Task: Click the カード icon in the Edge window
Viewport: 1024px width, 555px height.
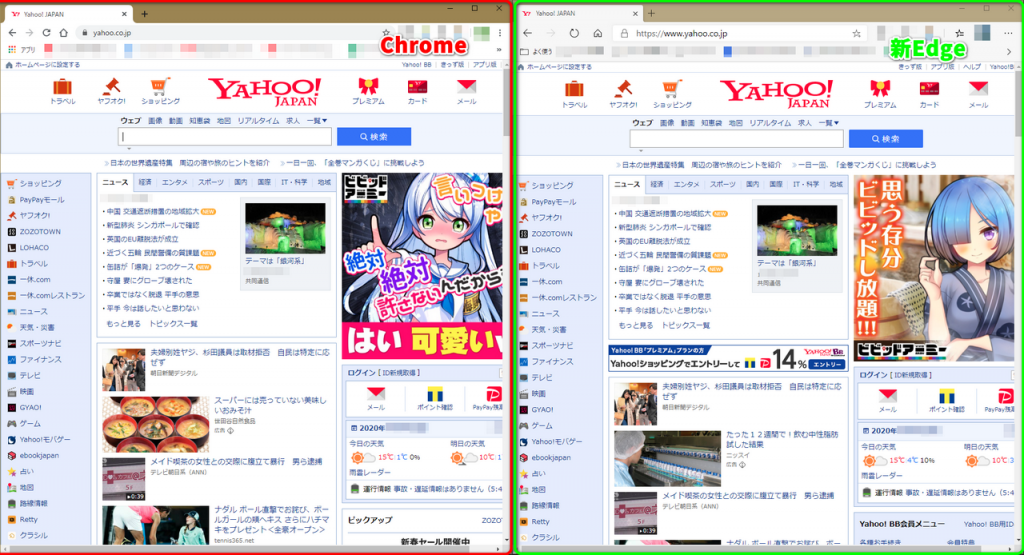Action: 929,88
